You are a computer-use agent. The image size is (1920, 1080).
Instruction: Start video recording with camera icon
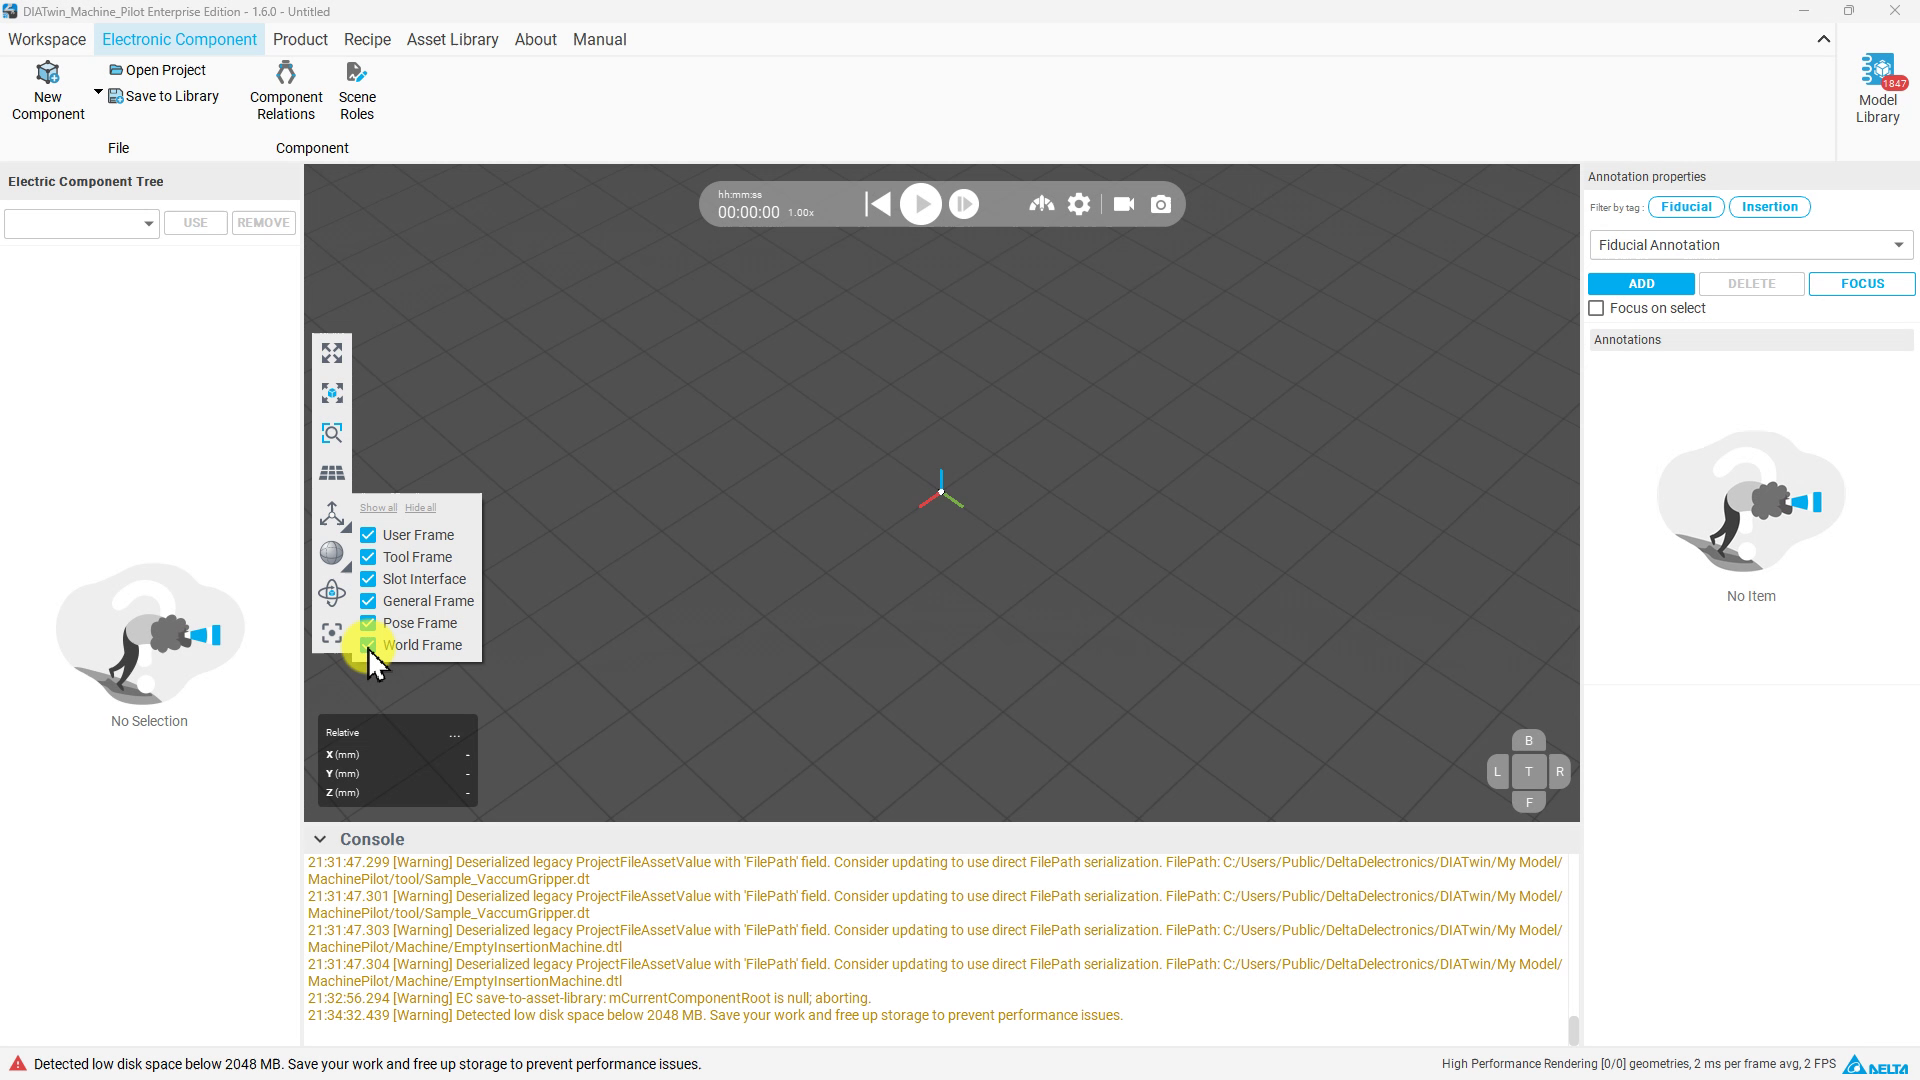[x=1124, y=204]
